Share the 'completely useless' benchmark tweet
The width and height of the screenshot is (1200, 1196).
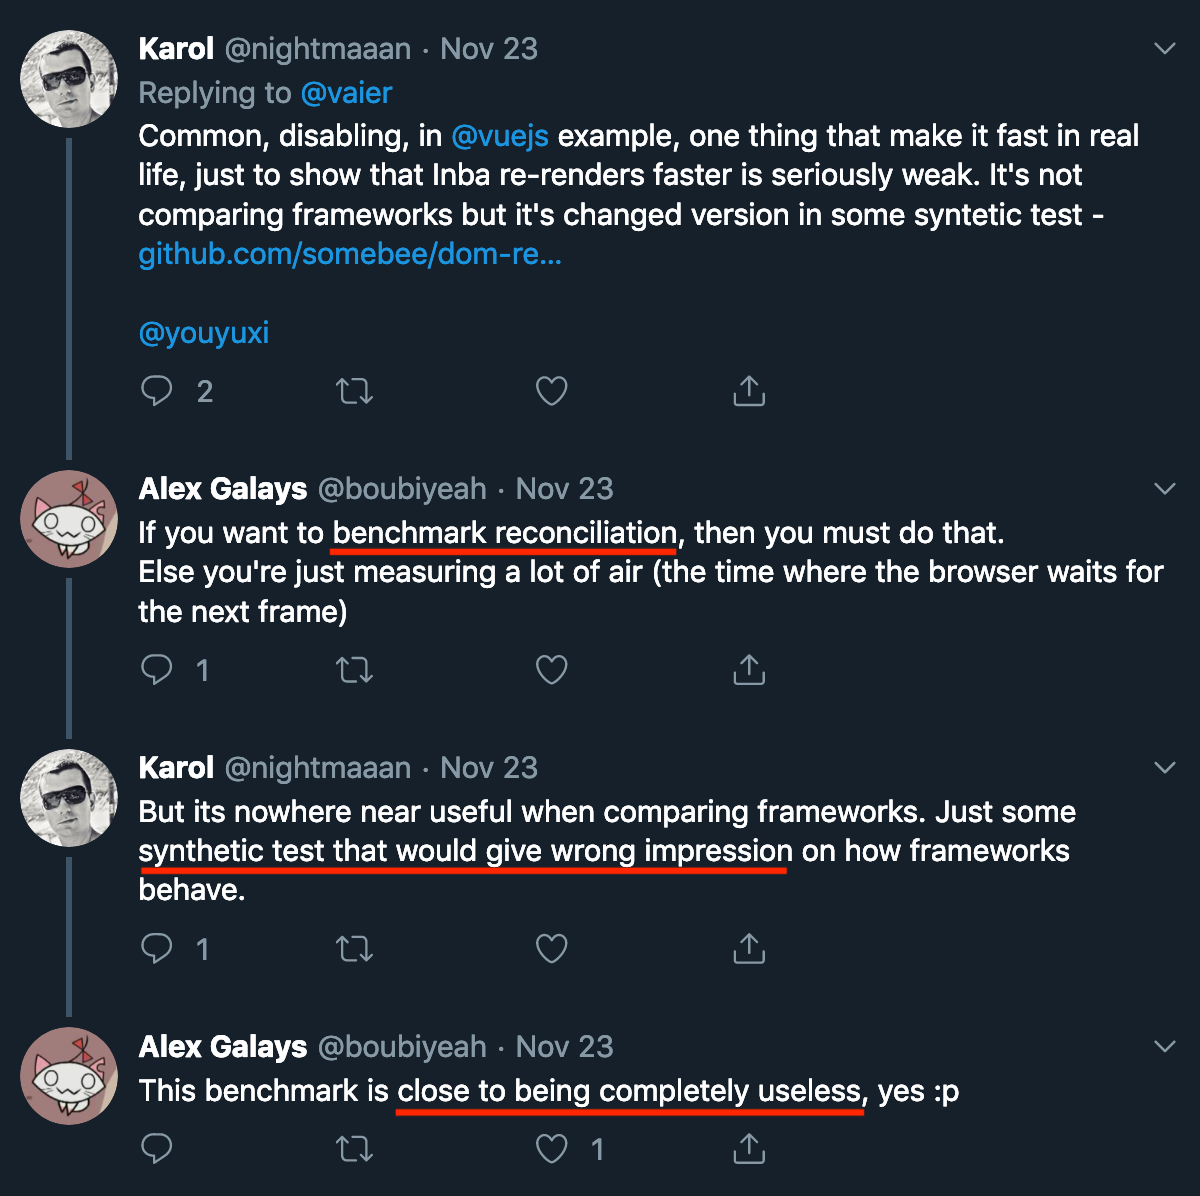pyautogui.click(x=749, y=1149)
